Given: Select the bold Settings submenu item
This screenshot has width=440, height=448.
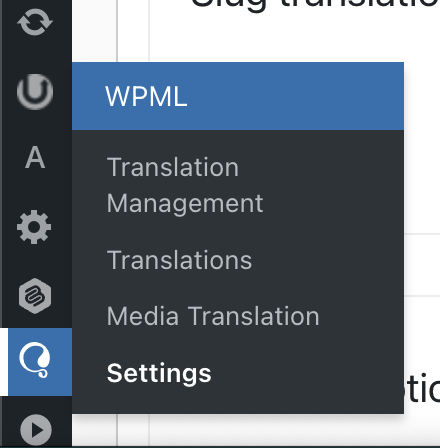Looking at the screenshot, I should (x=159, y=374).
